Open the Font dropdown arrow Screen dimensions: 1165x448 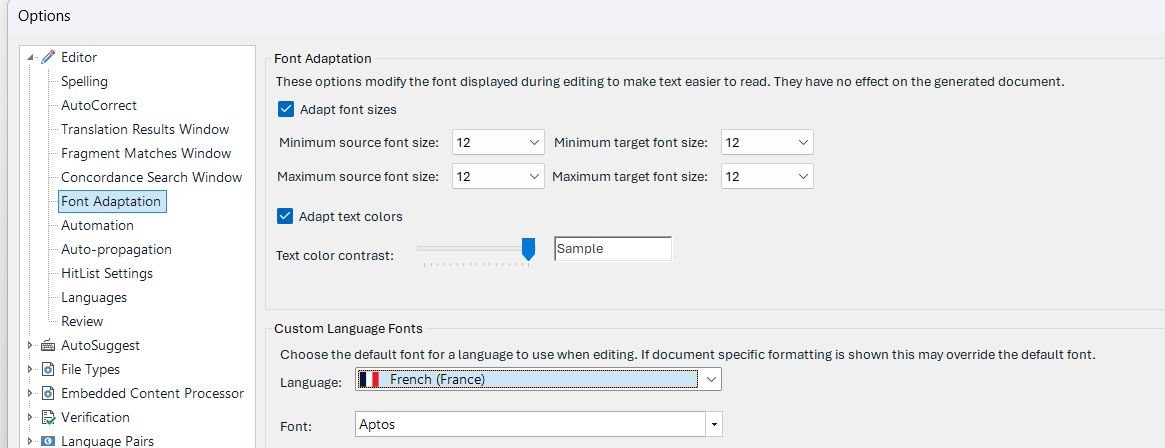click(714, 425)
